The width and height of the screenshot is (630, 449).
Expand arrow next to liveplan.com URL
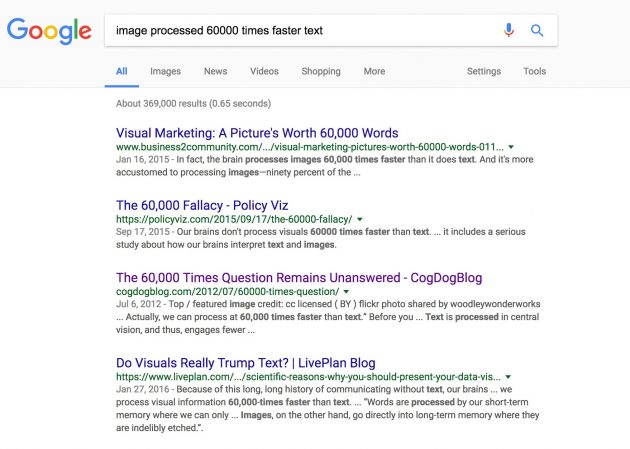coord(508,377)
